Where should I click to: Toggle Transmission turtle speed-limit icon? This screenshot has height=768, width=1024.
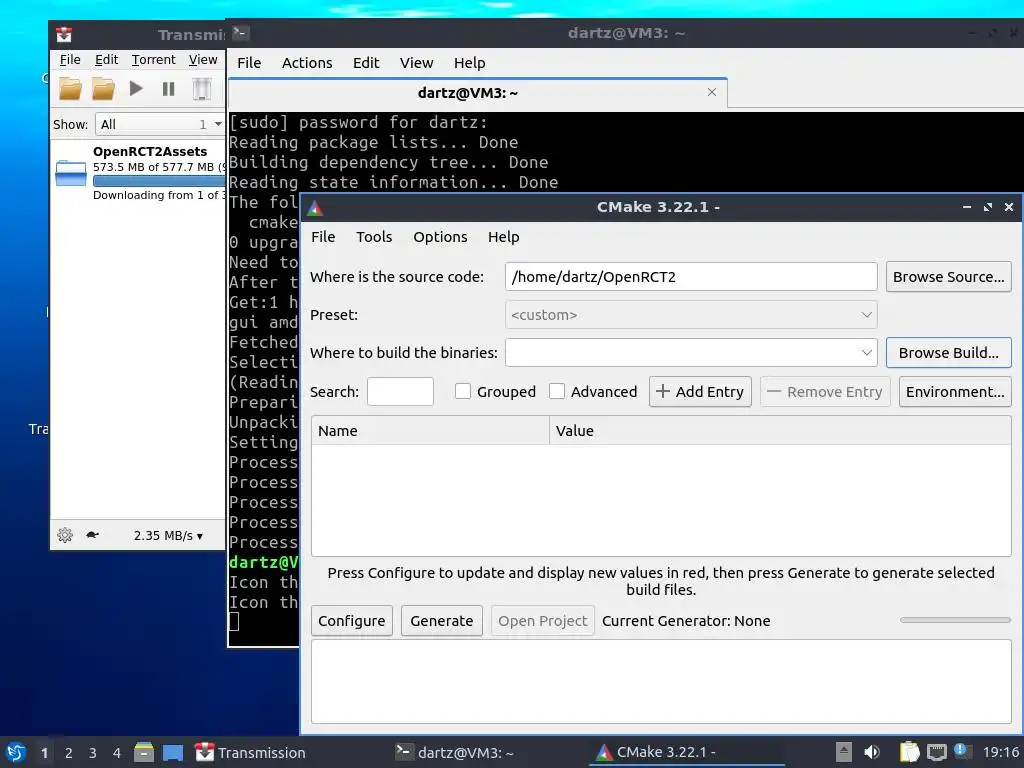[x=93, y=535]
